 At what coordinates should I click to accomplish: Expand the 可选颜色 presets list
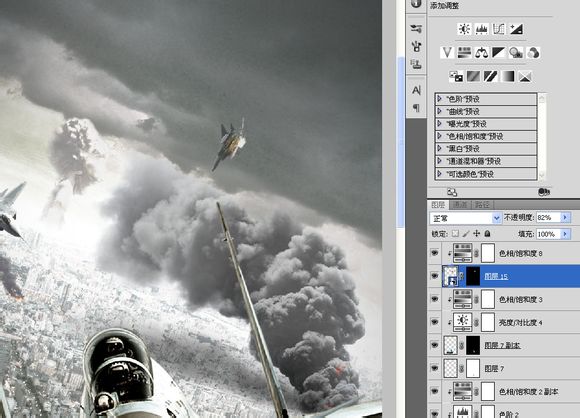coord(440,174)
